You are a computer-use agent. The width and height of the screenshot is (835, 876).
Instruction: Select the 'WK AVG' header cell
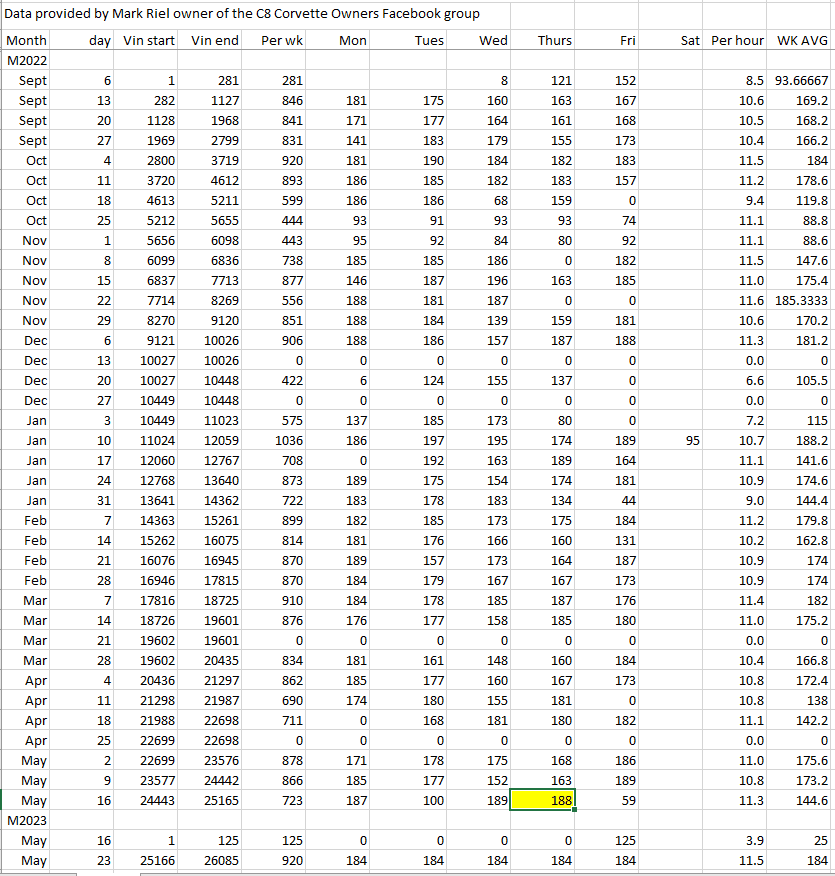(x=801, y=41)
